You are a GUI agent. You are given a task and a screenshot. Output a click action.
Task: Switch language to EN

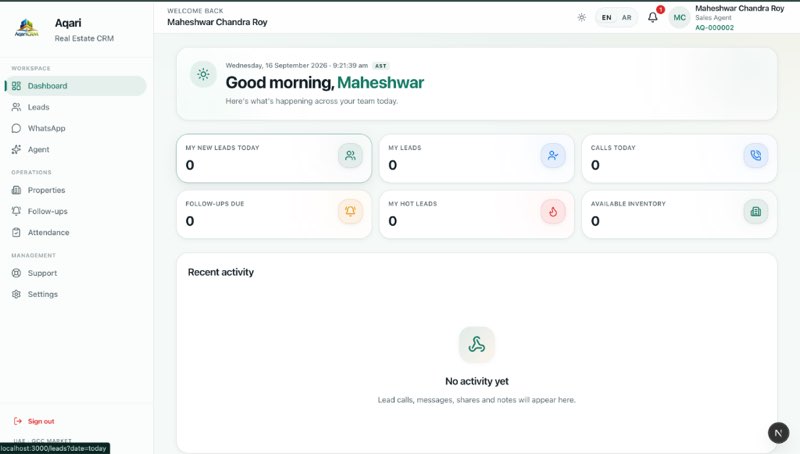tap(606, 17)
